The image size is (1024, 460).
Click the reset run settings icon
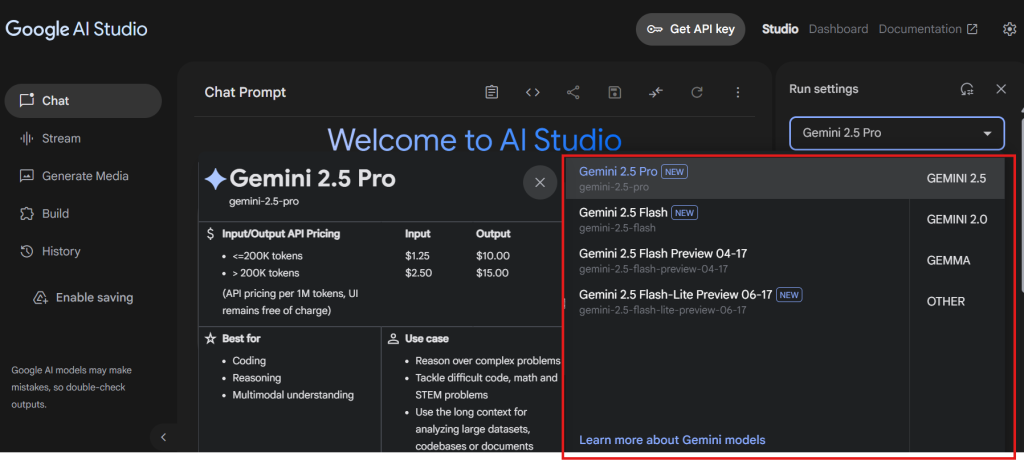967,89
